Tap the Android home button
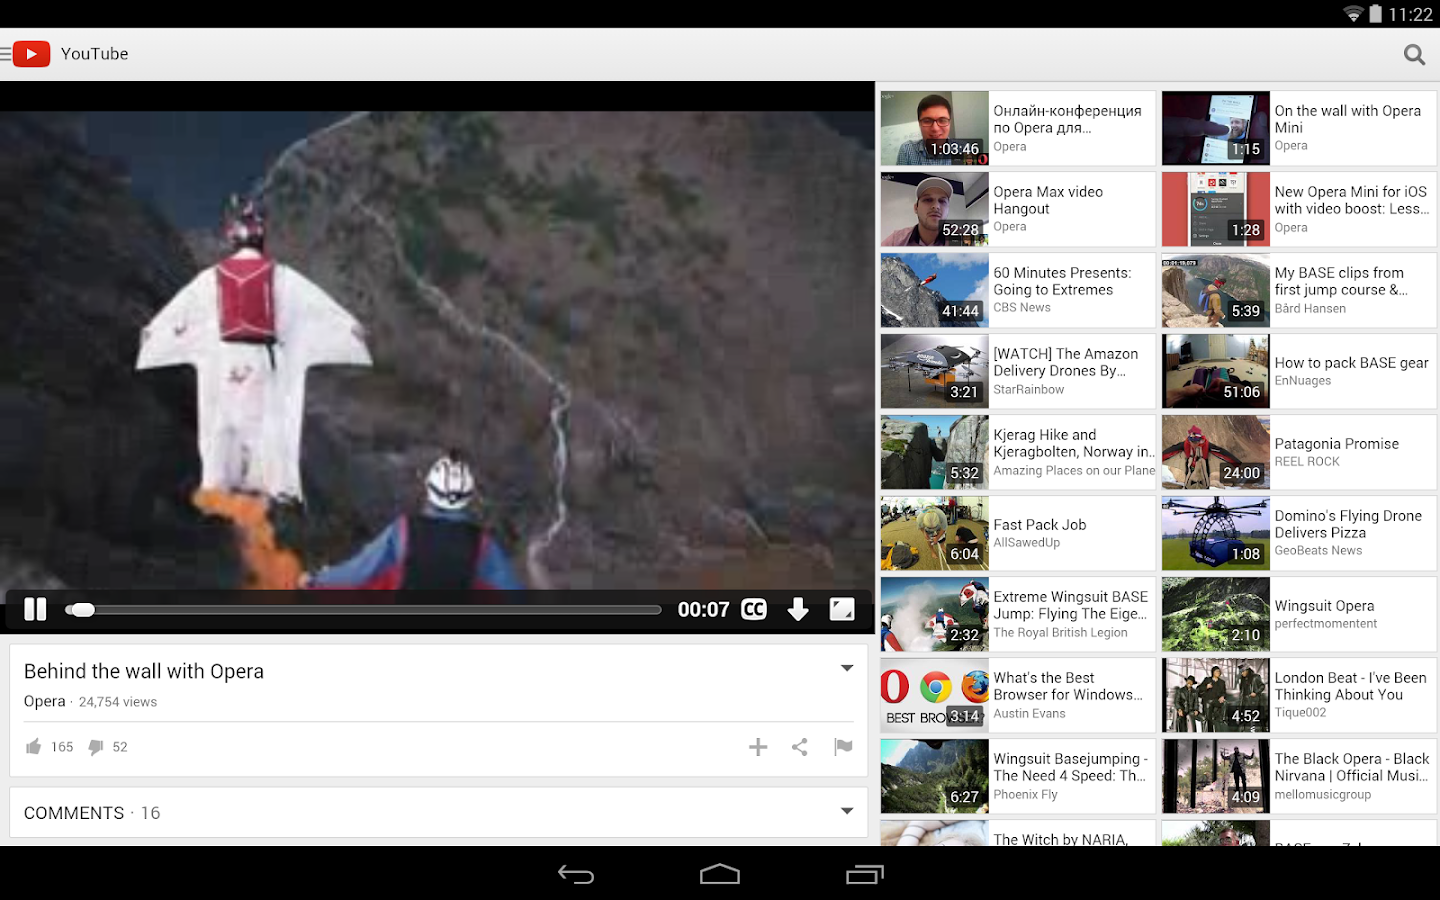The image size is (1440, 900). click(720, 875)
